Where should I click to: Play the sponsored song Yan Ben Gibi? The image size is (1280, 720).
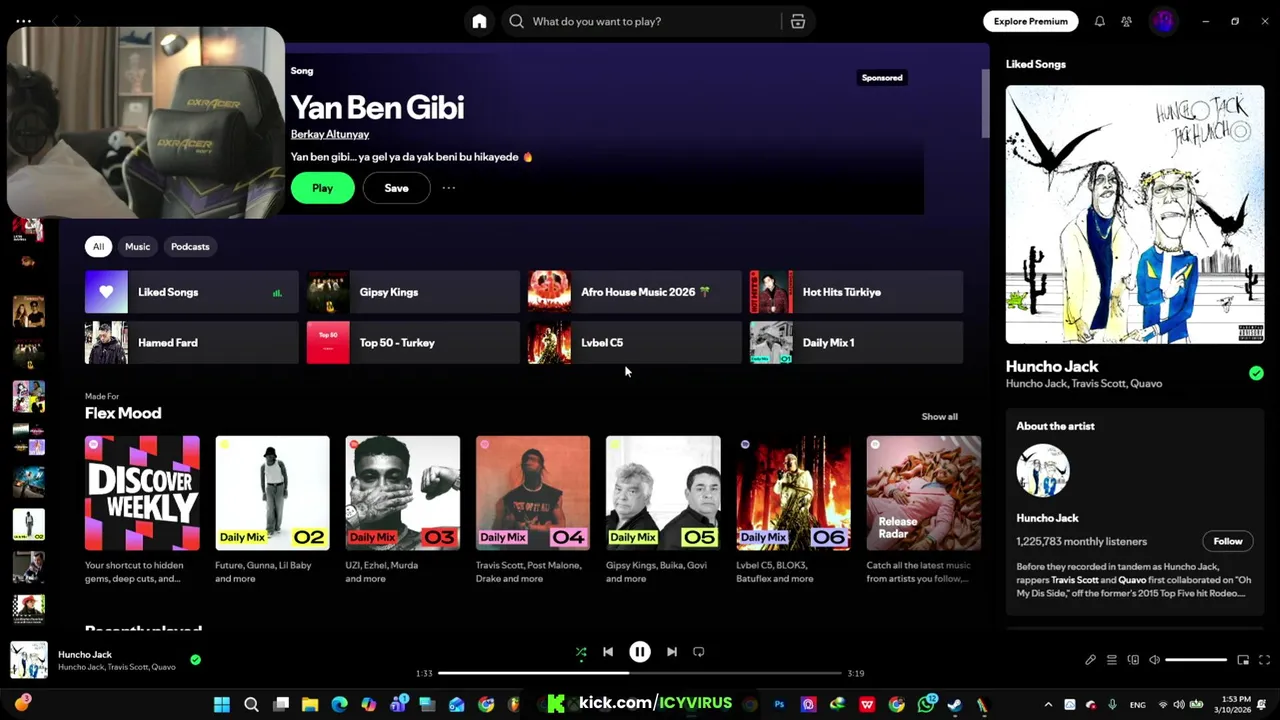pos(322,188)
